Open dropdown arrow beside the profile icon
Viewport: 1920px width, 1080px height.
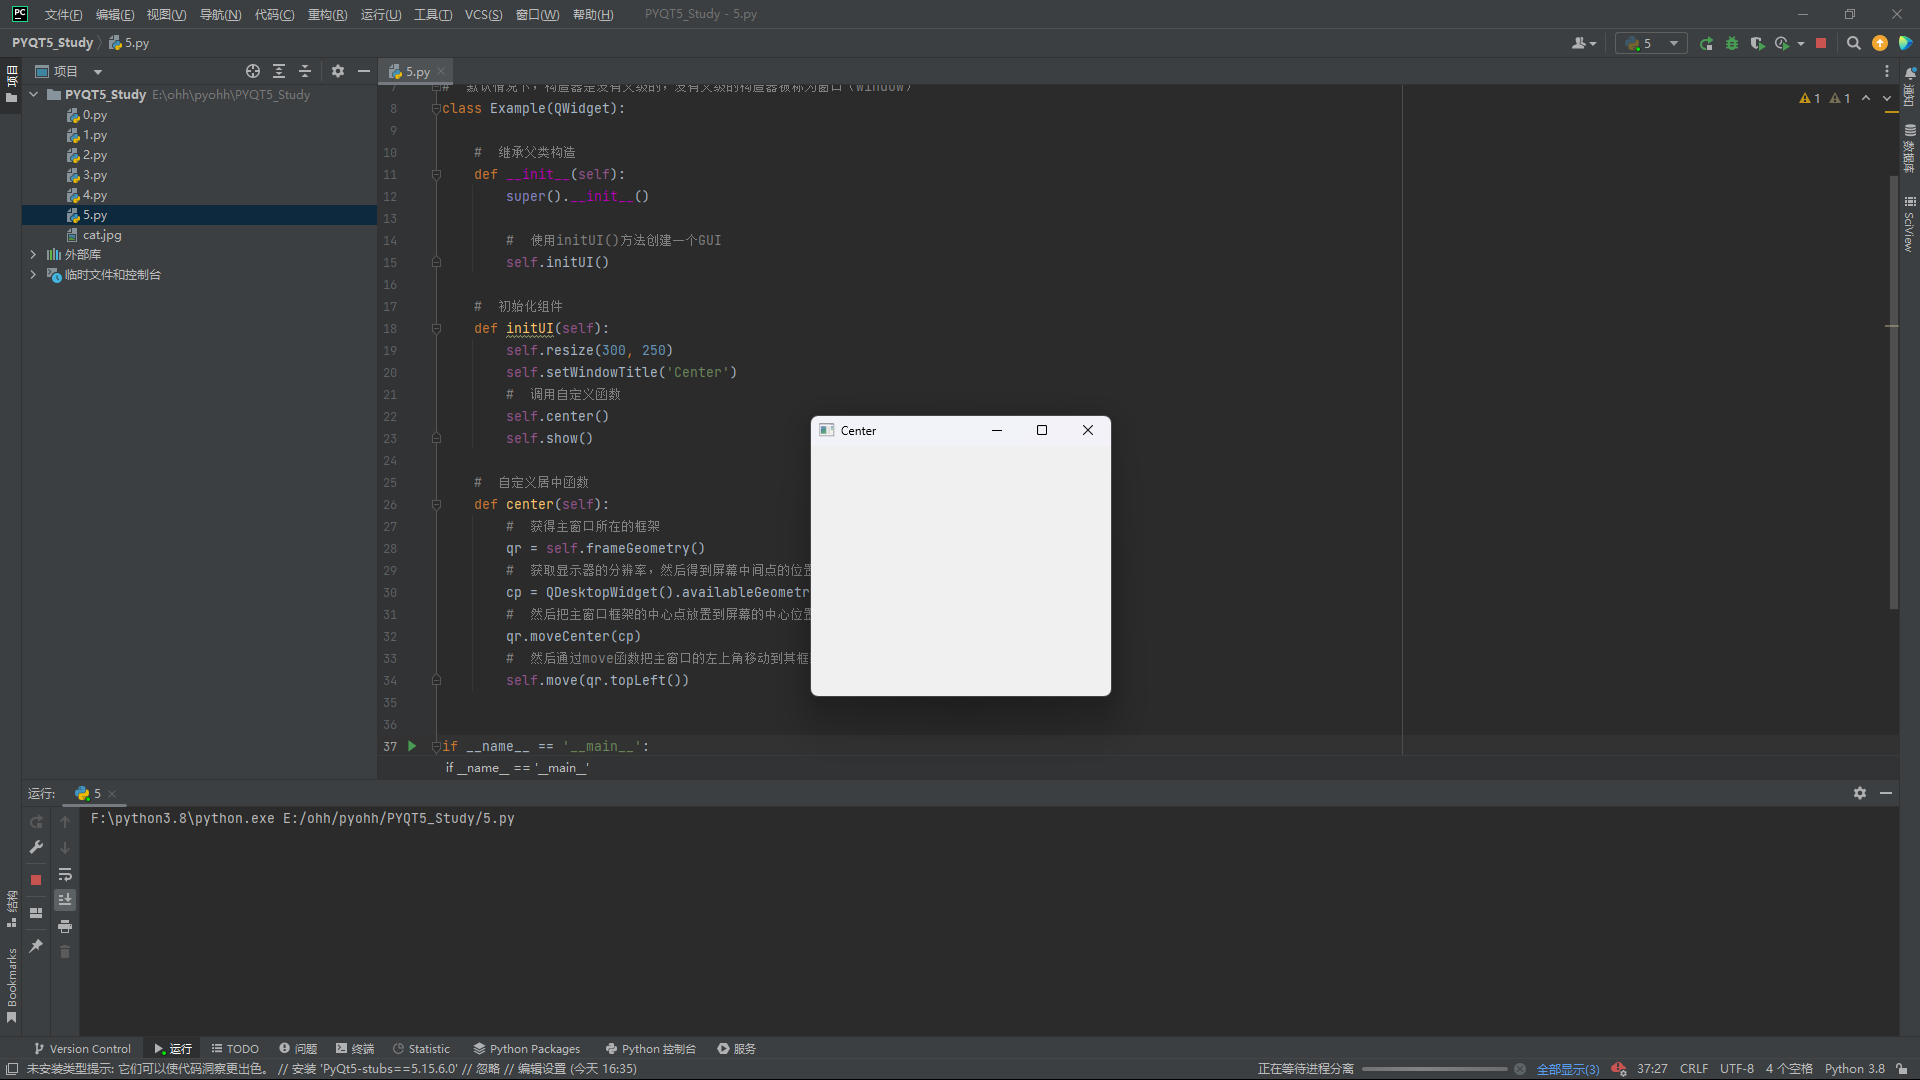pyautogui.click(x=1801, y=43)
